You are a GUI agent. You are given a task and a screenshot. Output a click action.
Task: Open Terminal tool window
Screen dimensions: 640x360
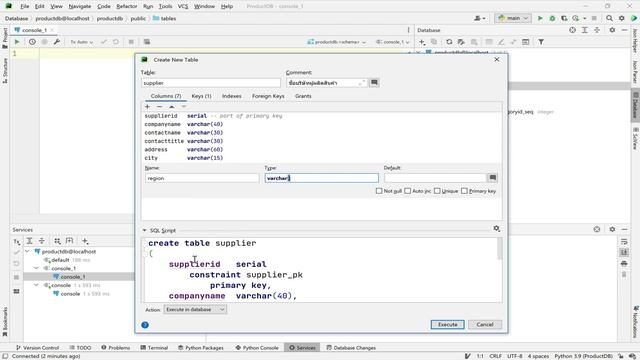click(x=154, y=348)
